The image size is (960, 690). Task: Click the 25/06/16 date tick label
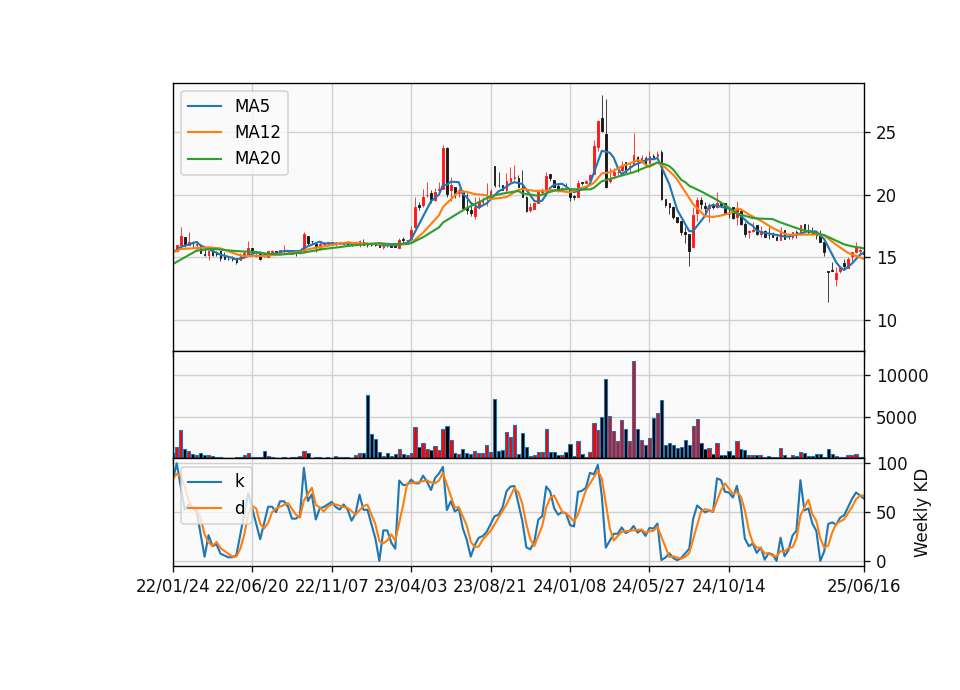pyautogui.click(x=864, y=587)
